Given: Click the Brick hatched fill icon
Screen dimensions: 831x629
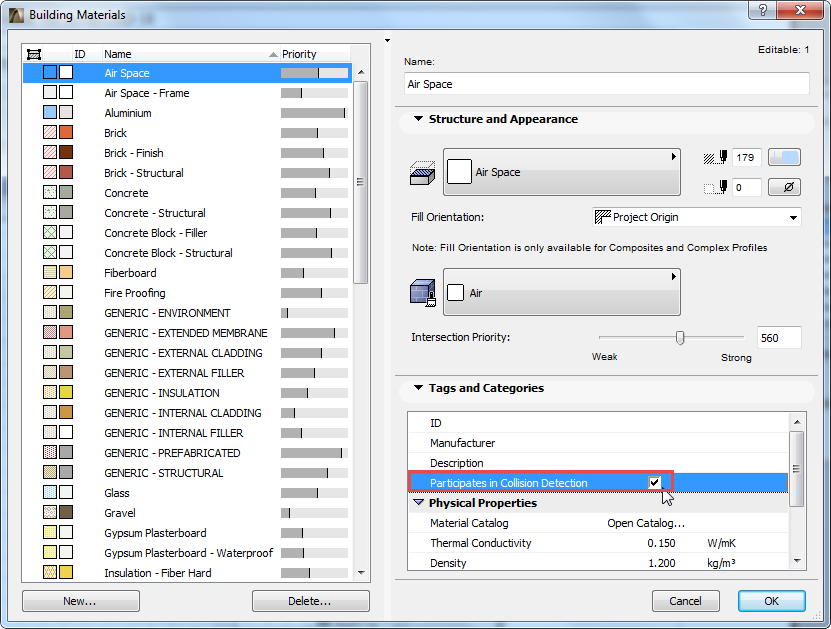Looking at the screenshot, I should pyautogui.click(x=50, y=132).
